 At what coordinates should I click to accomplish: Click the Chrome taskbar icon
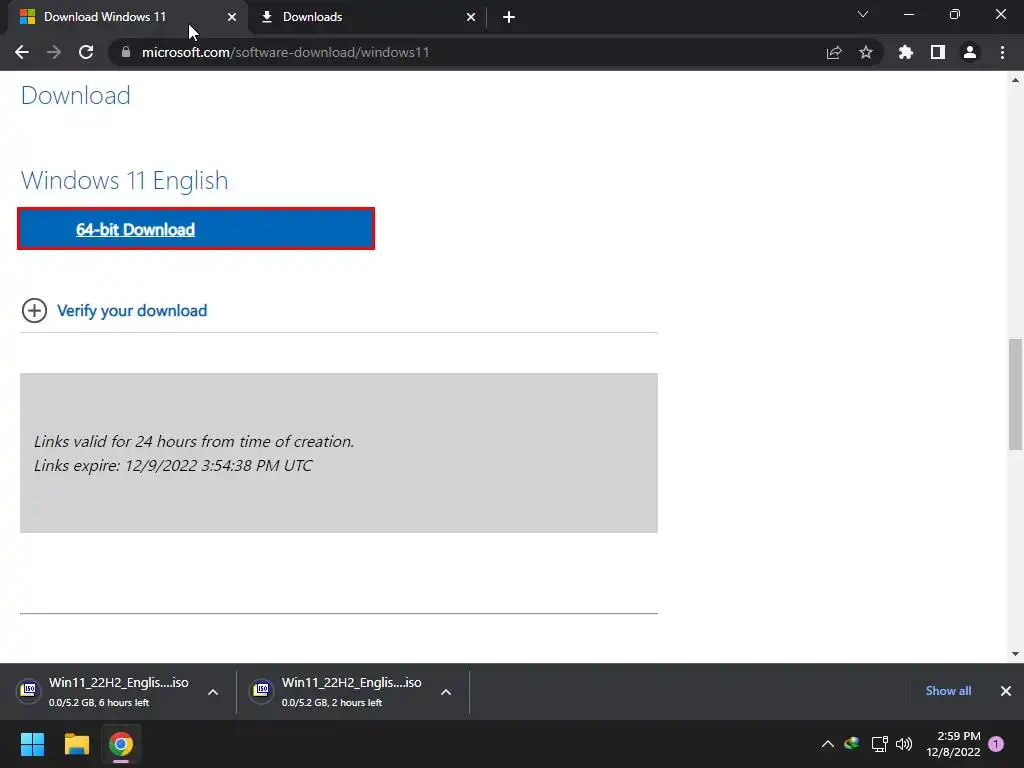(121, 744)
